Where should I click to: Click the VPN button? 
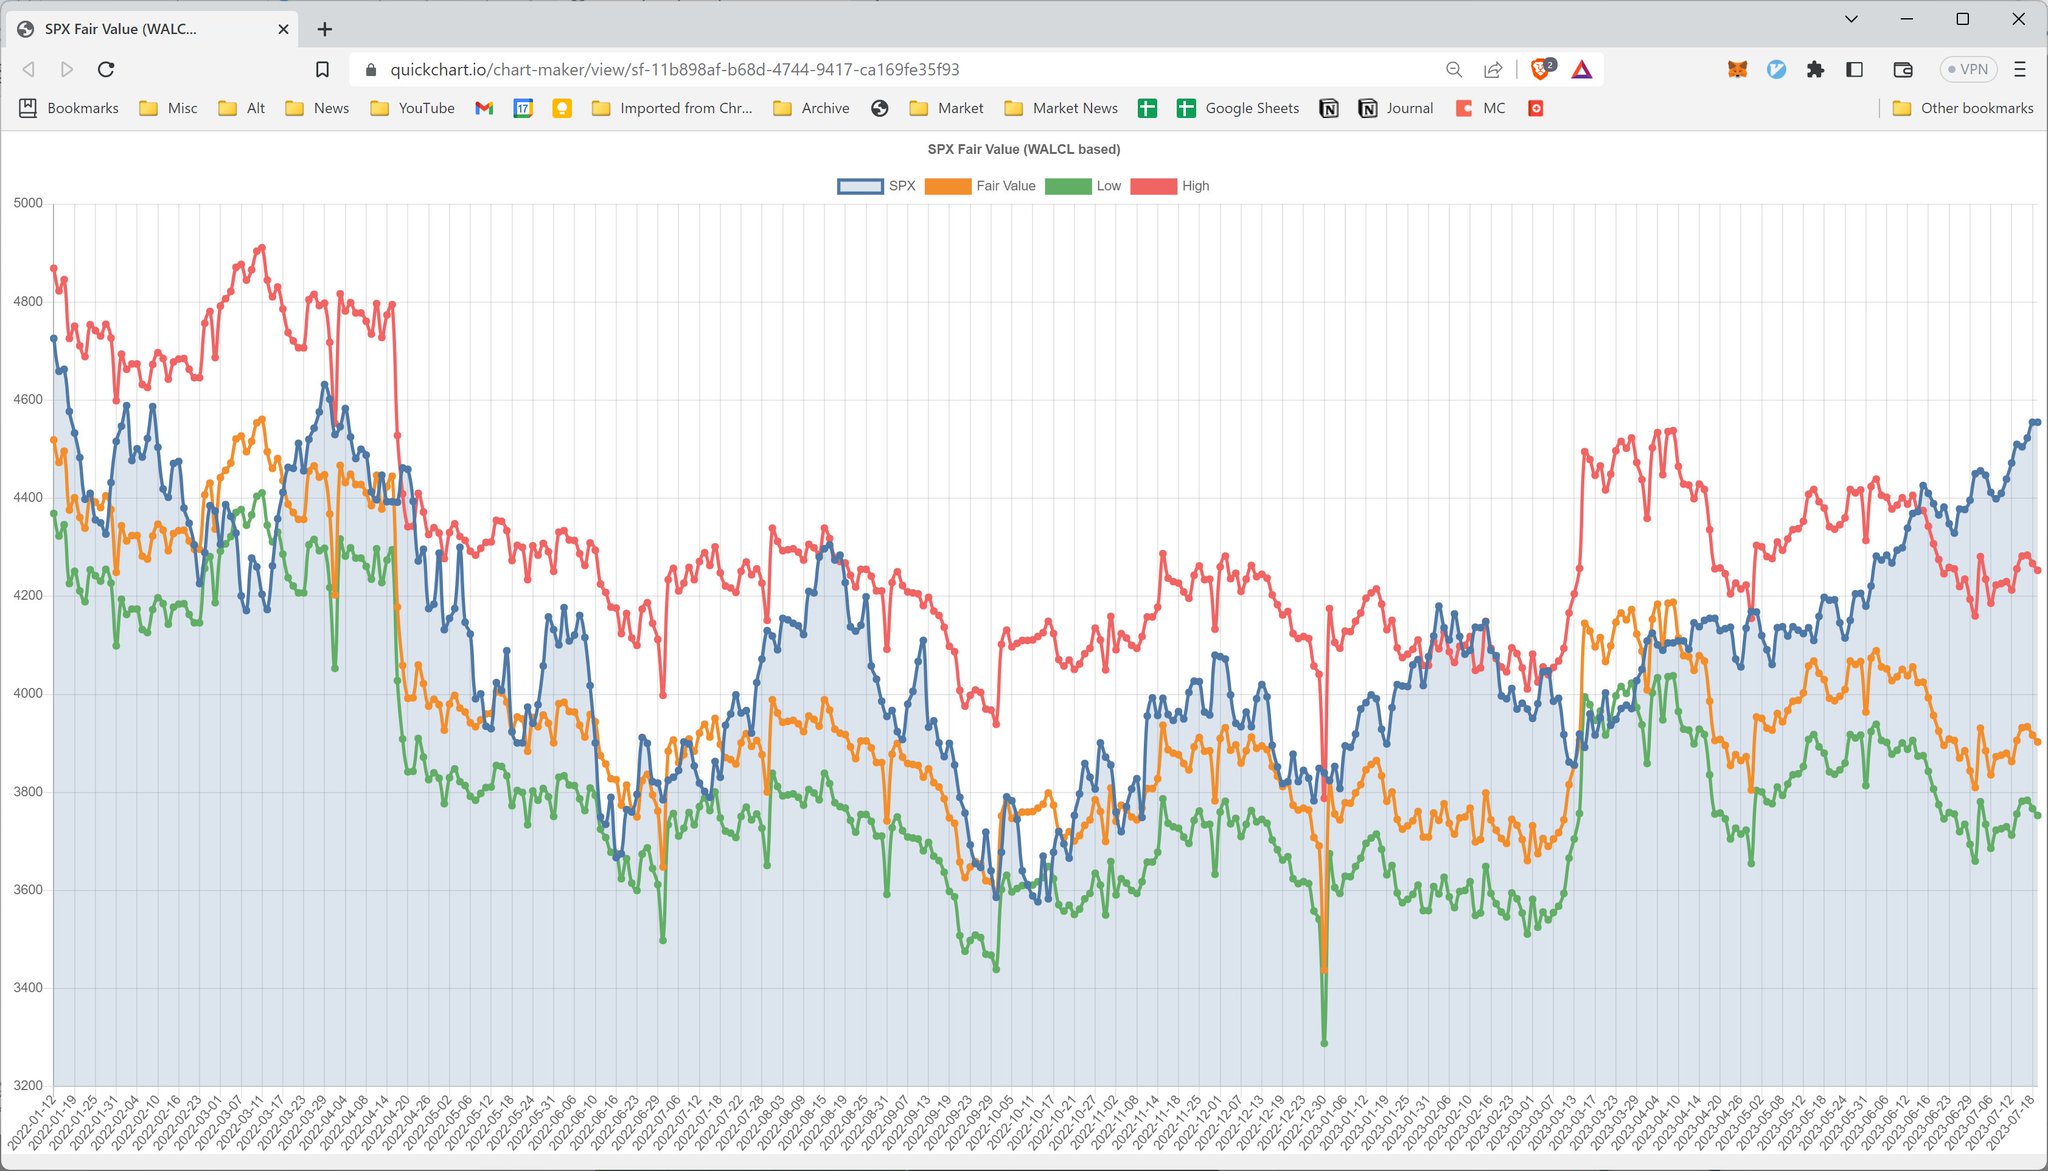click(x=1967, y=69)
